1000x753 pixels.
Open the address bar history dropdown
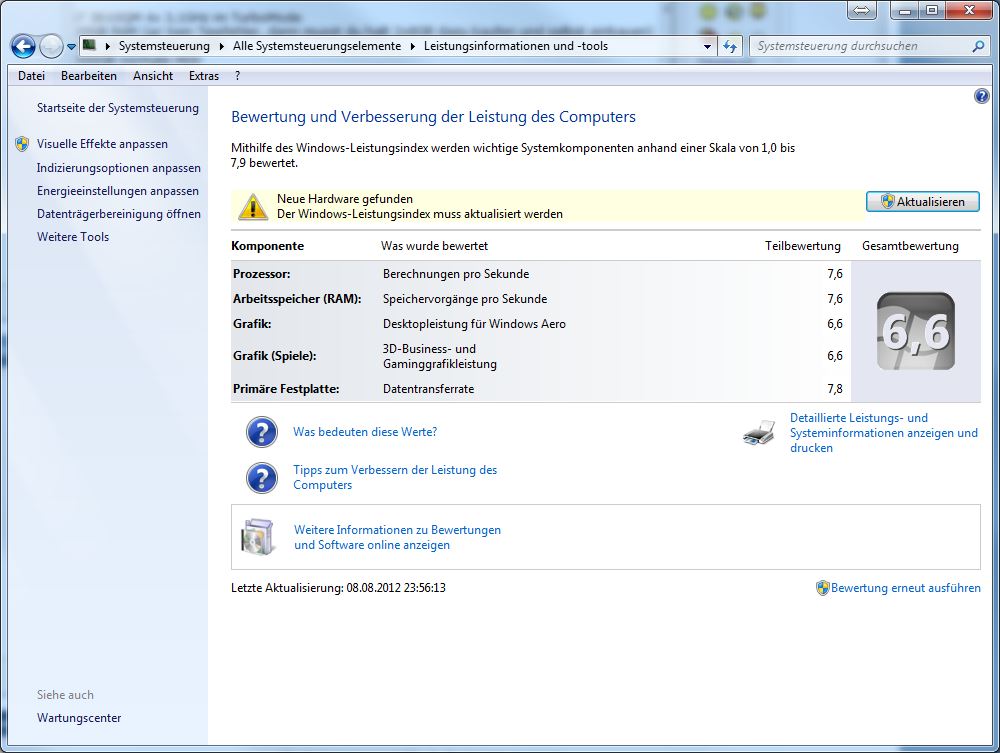click(x=707, y=47)
